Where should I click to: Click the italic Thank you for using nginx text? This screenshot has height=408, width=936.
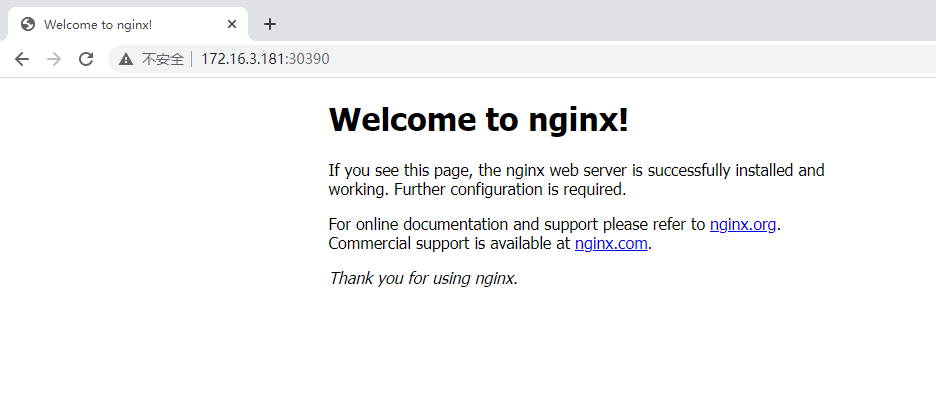tap(423, 278)
